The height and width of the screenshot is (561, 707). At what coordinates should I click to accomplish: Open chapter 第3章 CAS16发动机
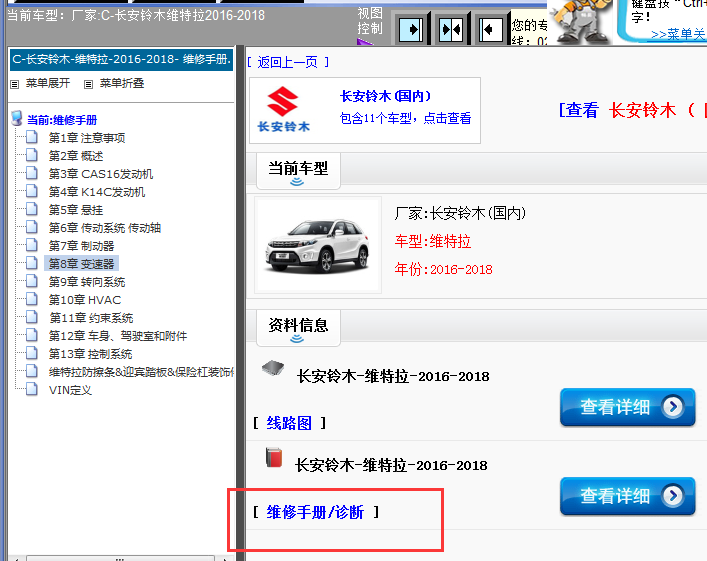point(101,174)
